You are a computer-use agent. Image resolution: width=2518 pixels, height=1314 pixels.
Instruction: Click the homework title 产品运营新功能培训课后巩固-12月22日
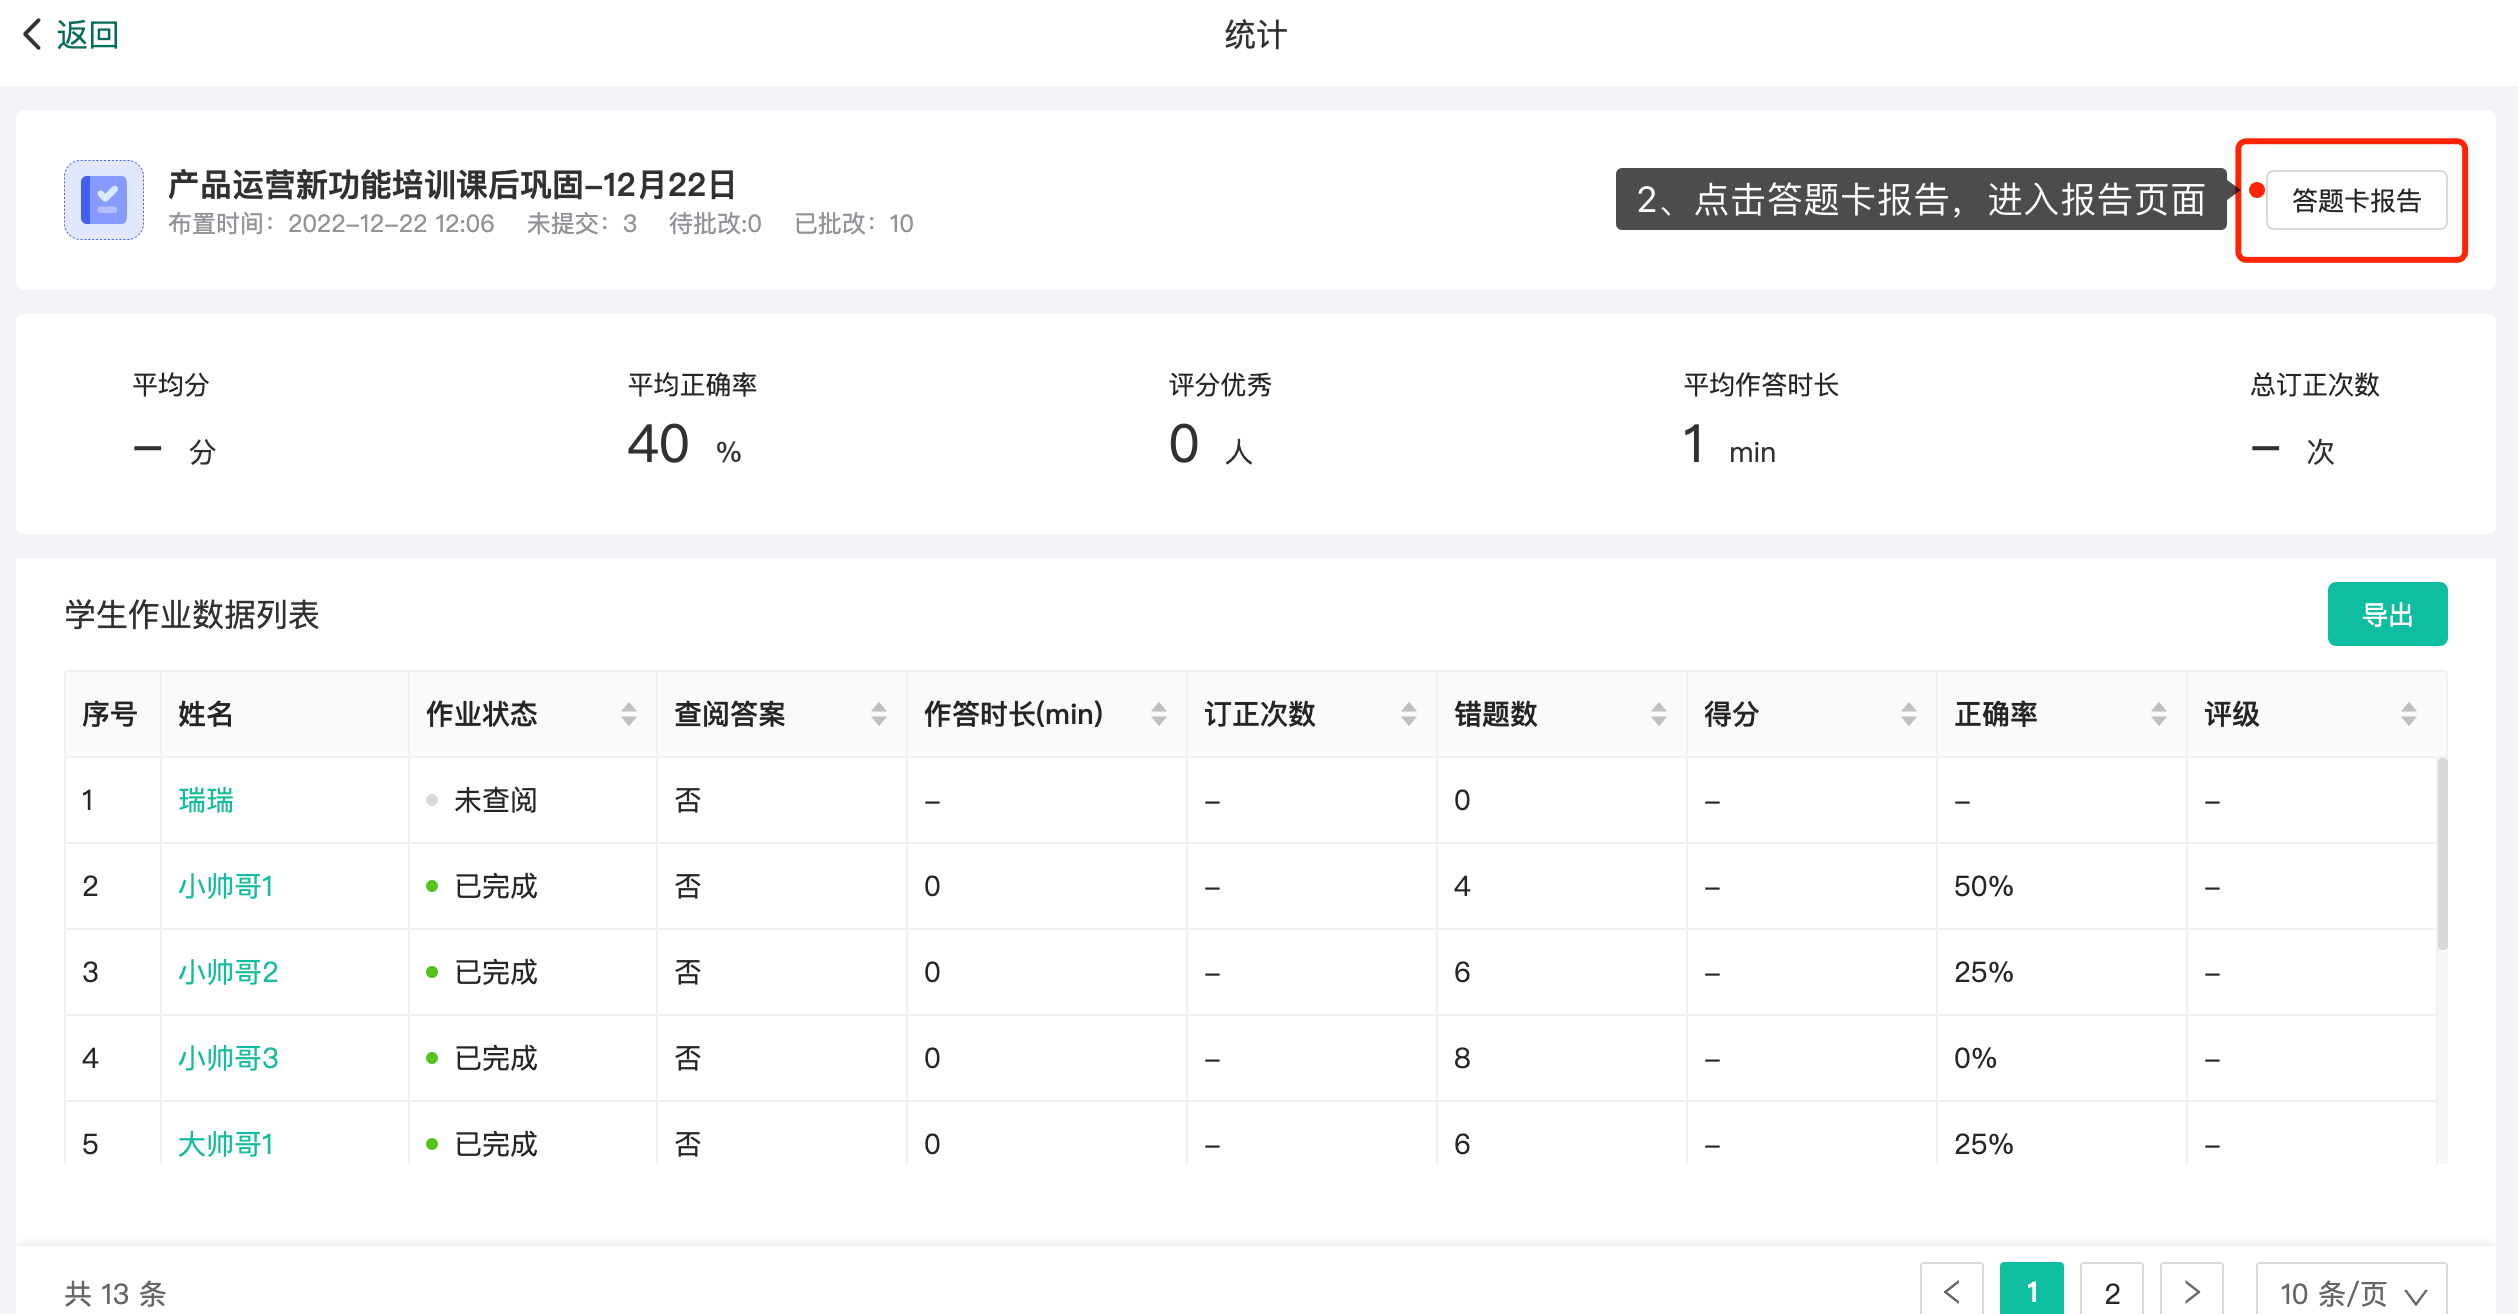coord(452,185)
